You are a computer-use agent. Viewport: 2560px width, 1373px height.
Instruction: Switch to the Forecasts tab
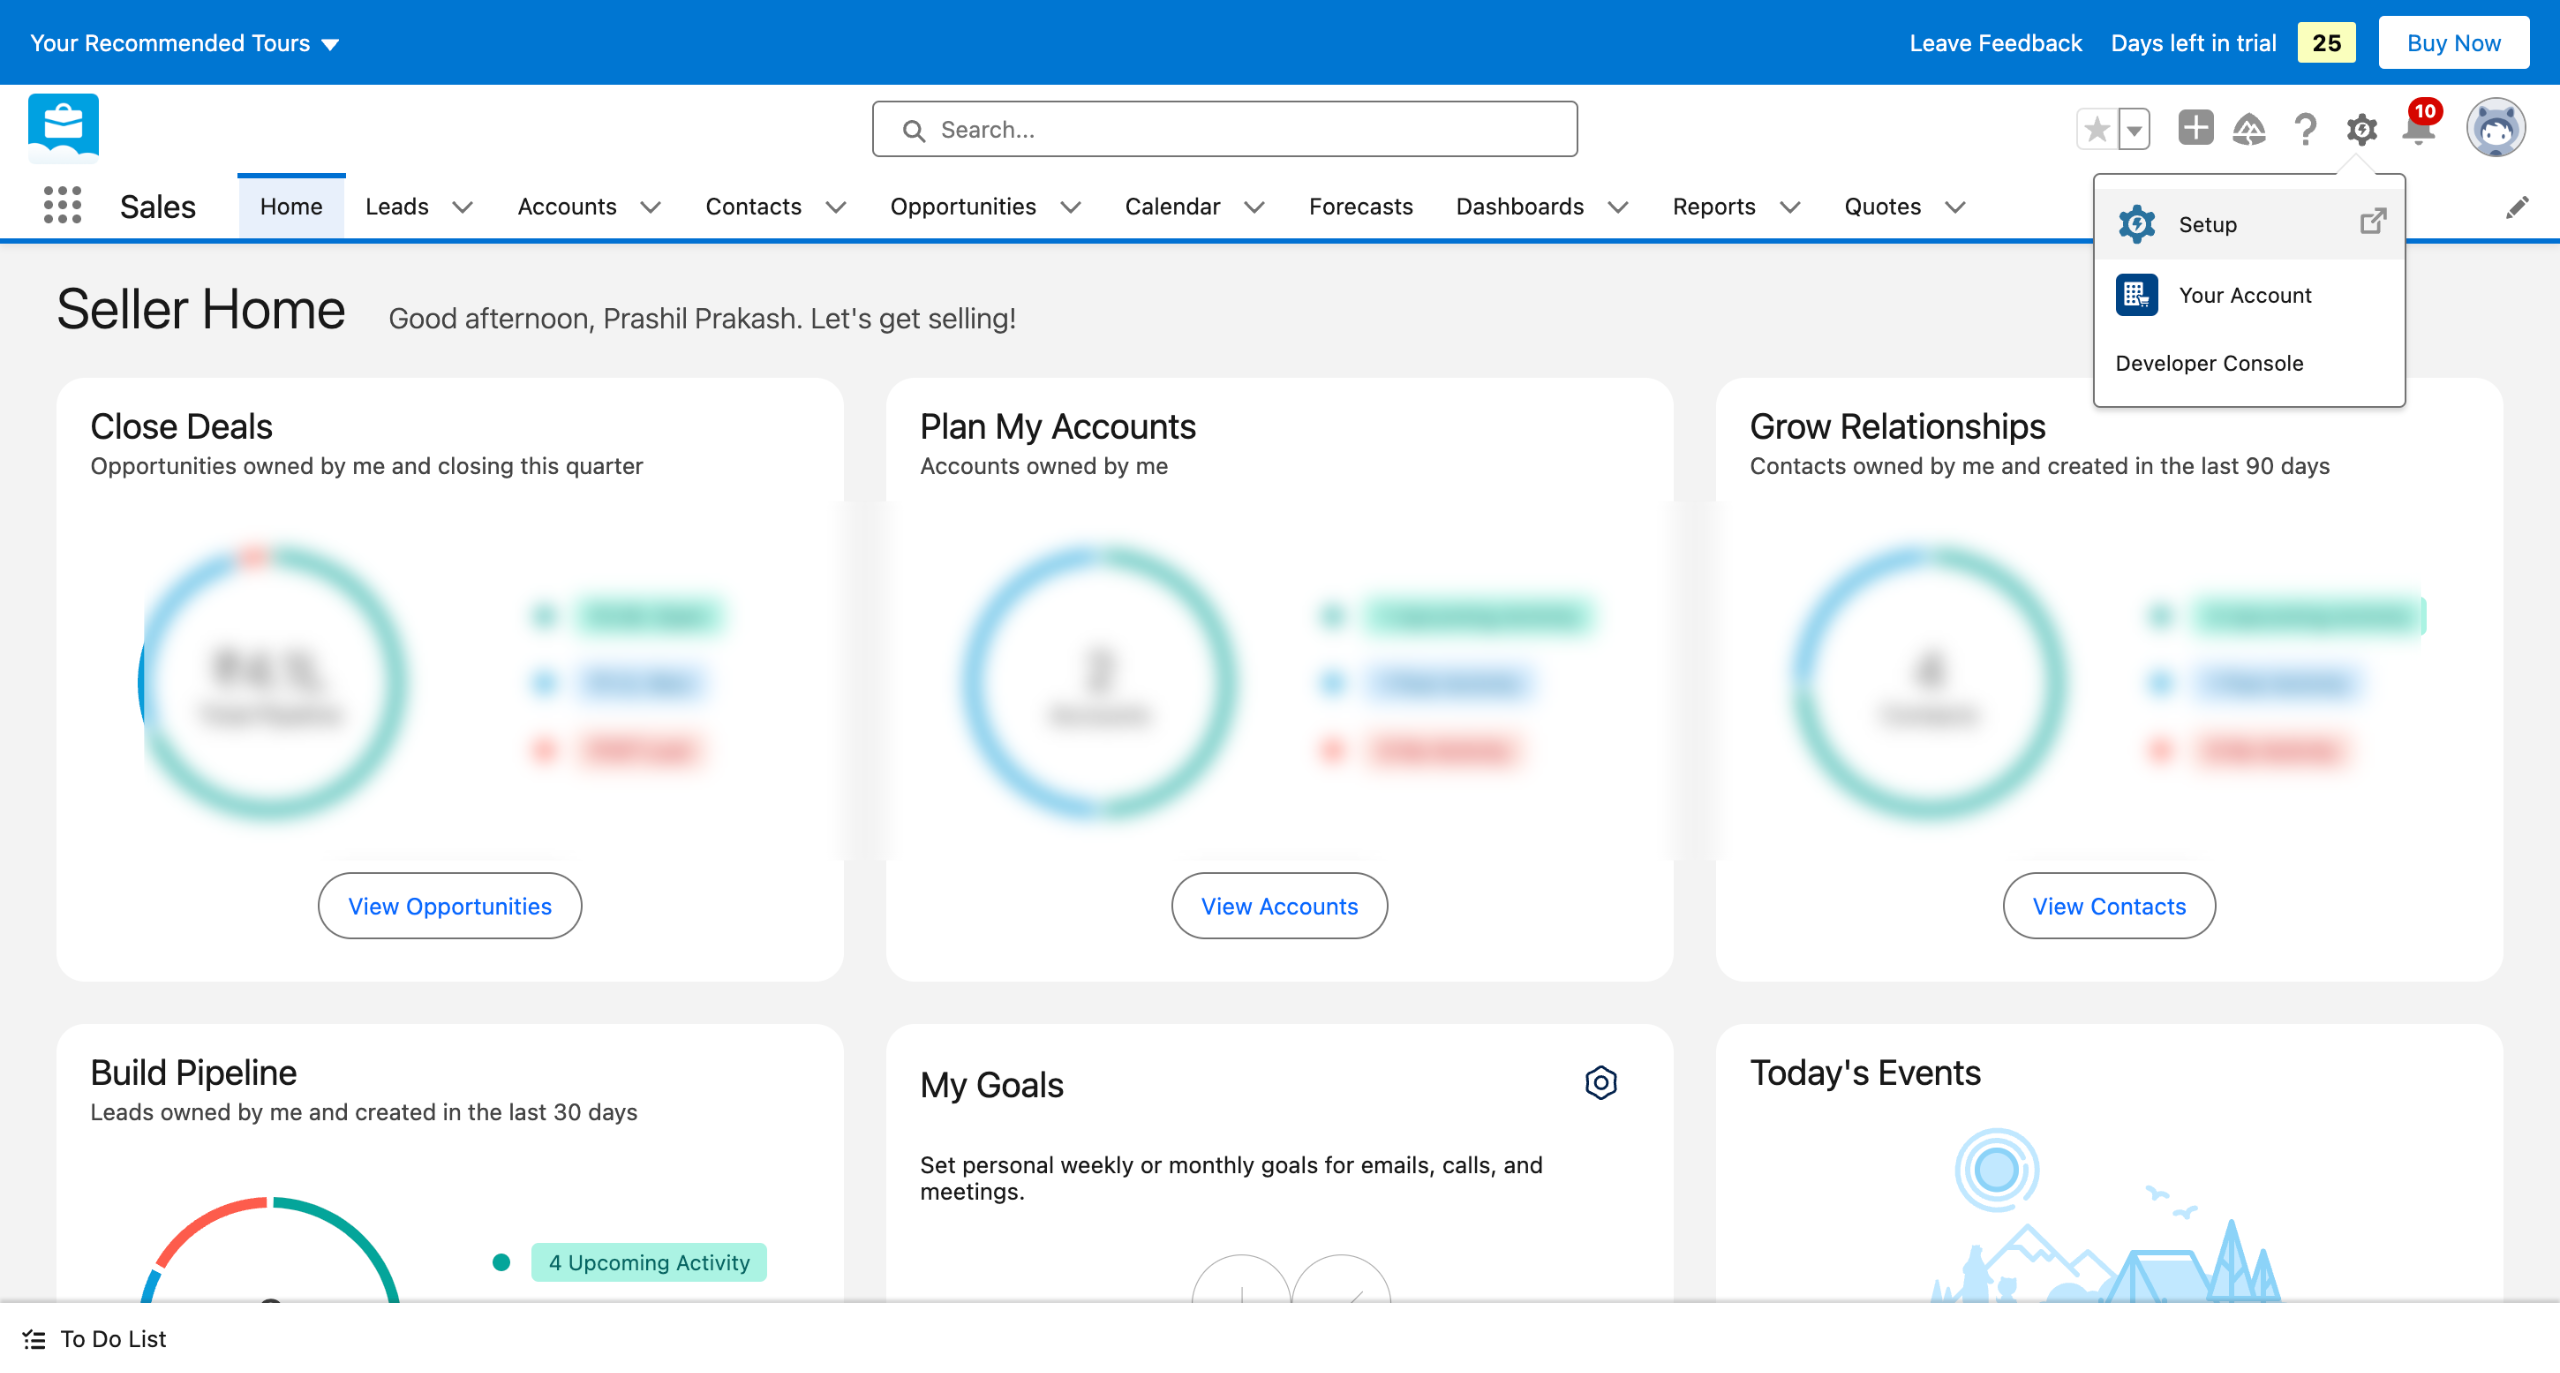click(x=1360, y=207)
